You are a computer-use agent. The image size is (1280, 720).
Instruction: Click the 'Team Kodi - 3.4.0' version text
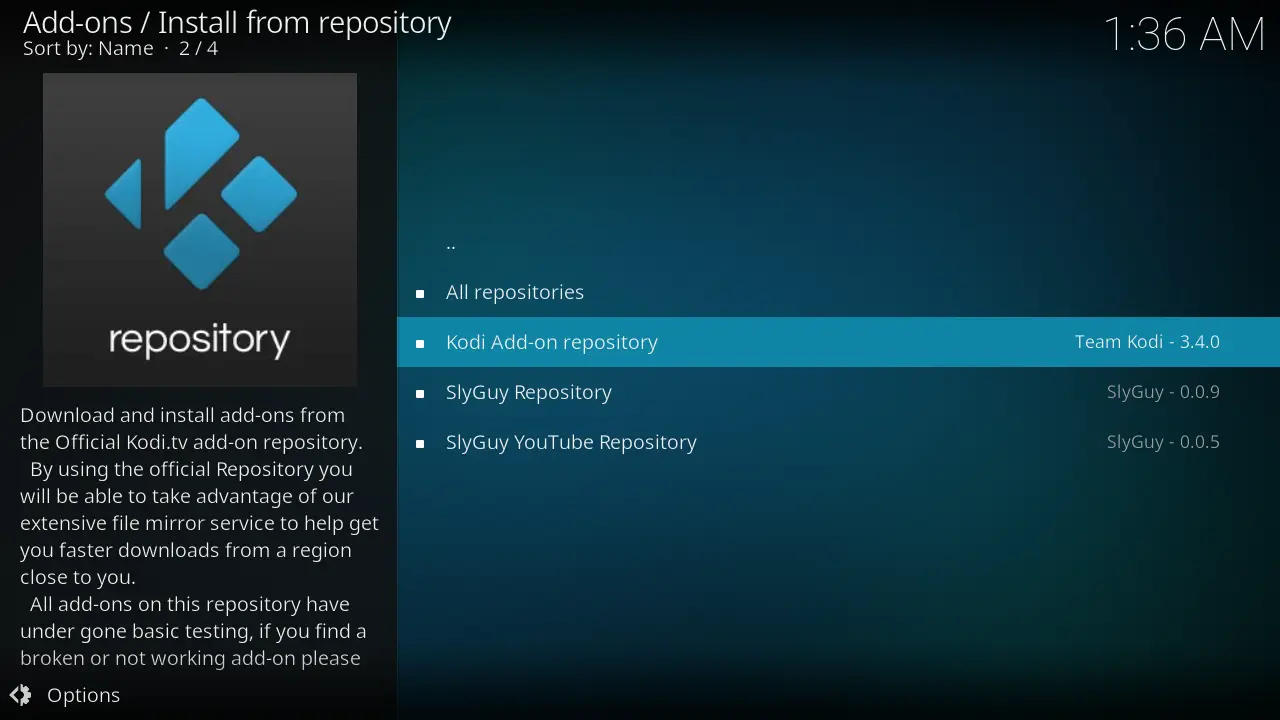pyautogui.click(x=1147, y=342)
